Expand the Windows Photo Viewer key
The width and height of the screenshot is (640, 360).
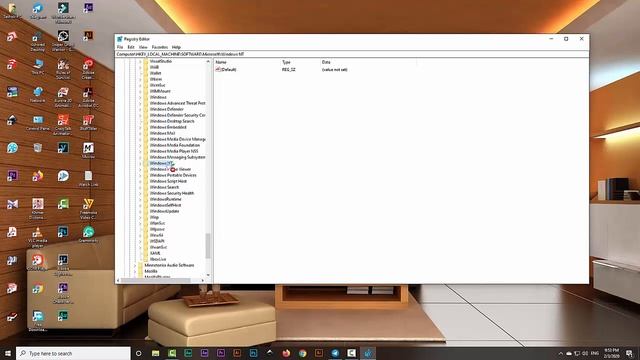tap(140, 169)
